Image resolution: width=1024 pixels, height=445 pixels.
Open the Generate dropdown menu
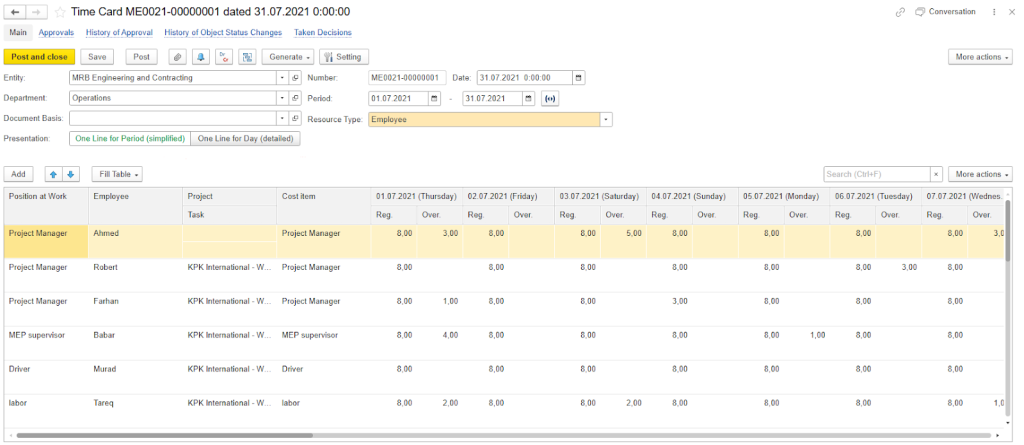click(291, 57)
